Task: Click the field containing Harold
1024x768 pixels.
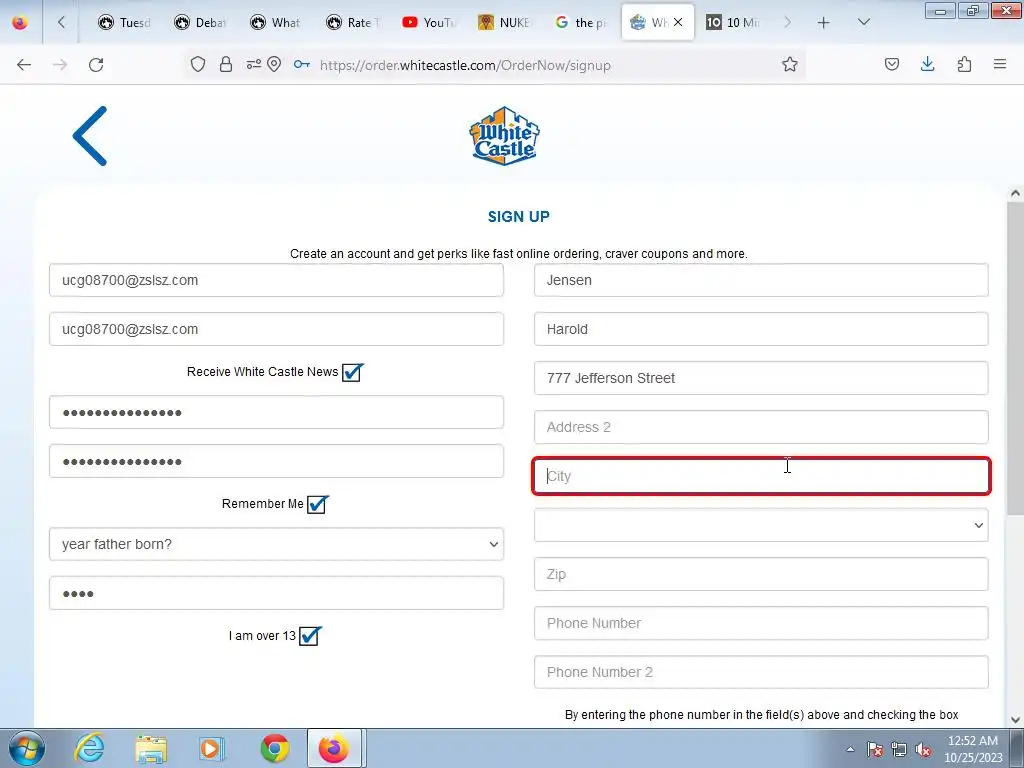Action: pos(761,329)
